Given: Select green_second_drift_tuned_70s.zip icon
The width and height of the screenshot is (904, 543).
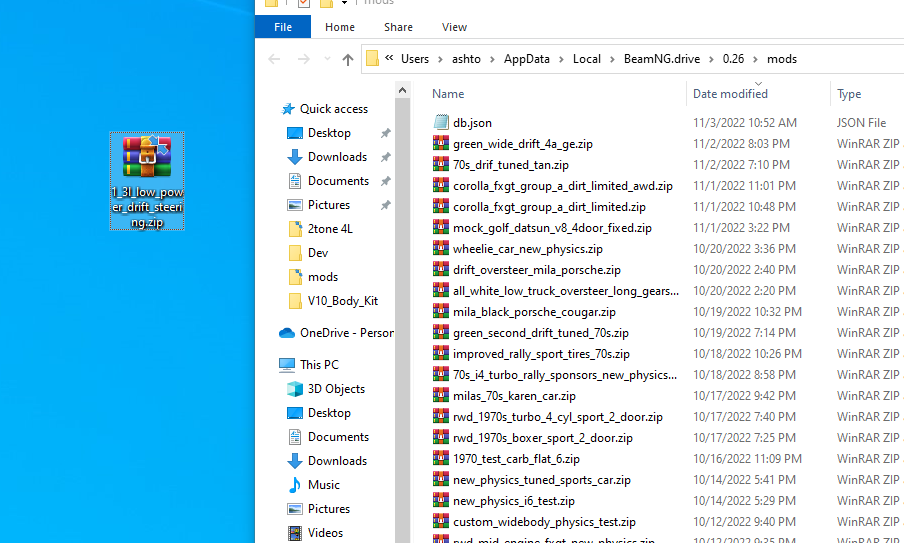Looking at the screenshot, I should point(441,332).
